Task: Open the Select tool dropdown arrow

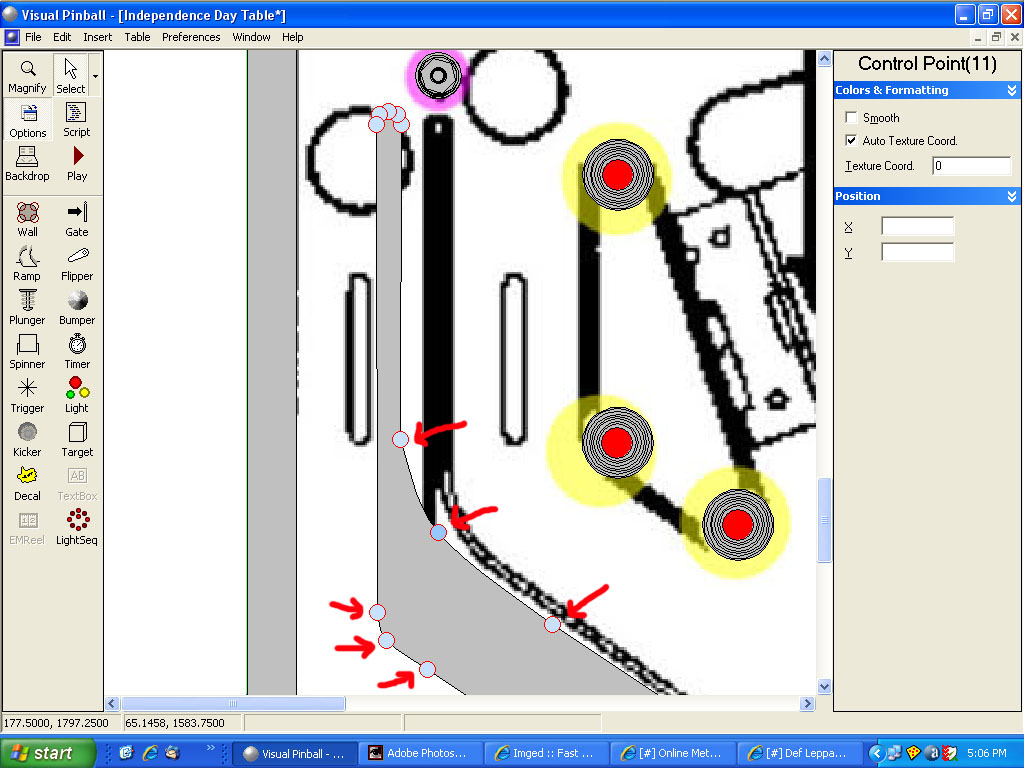Action: (x=95, y=76)
